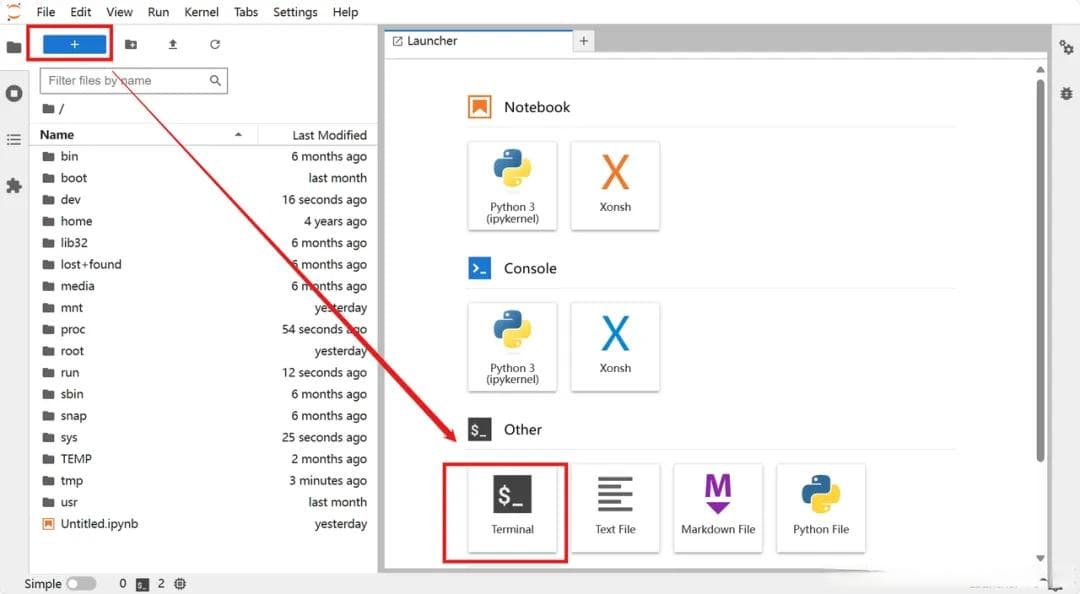Select the Launcher tab

coord(478,41)
